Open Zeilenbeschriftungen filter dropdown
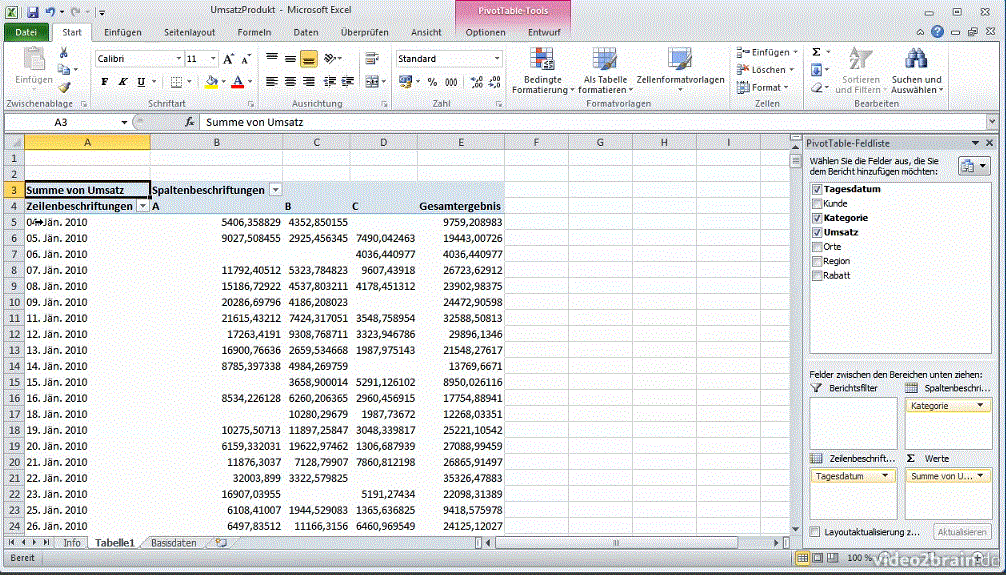The image size is (1006, 575). (x=144, y=206)
